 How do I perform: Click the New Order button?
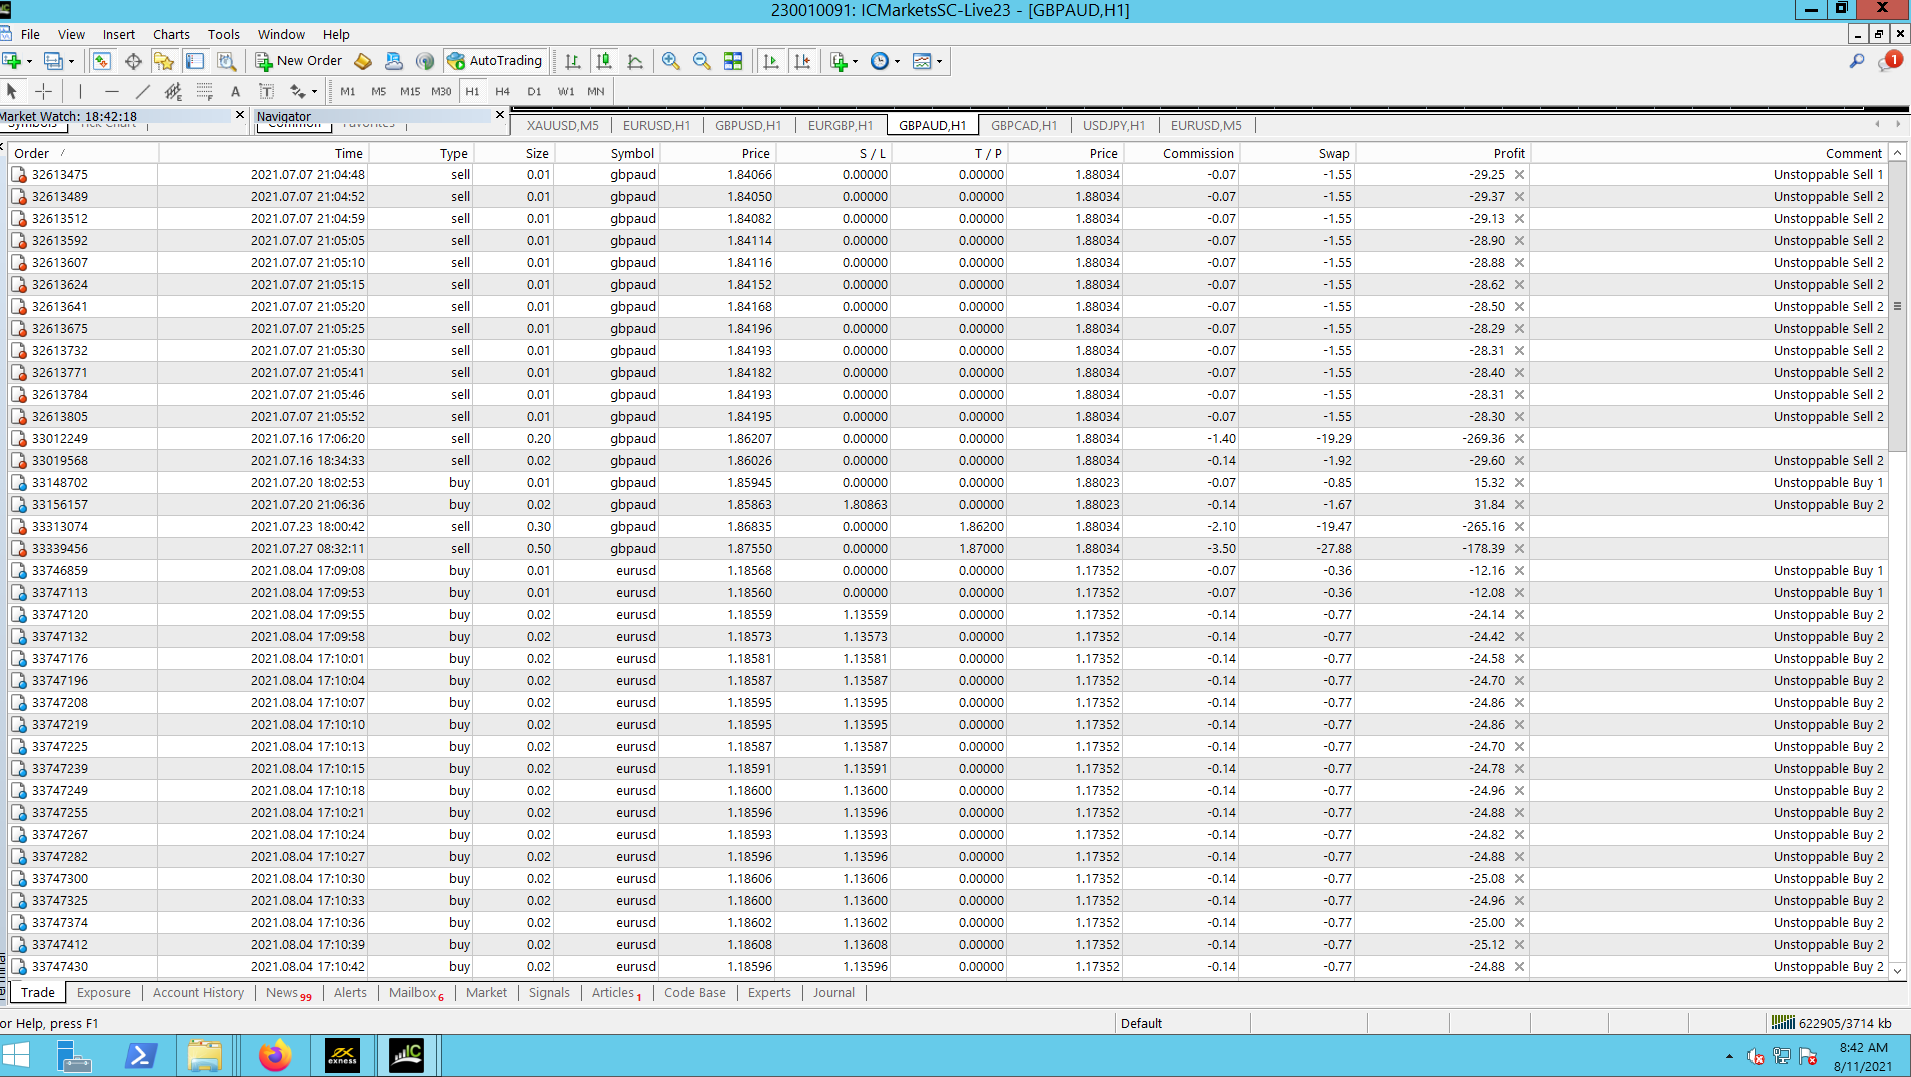299,61
